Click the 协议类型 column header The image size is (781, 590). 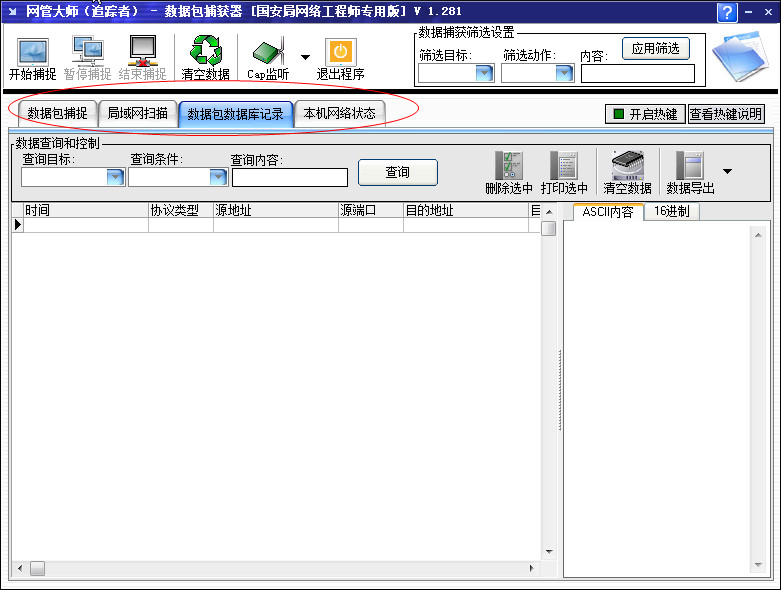(181, 211)
